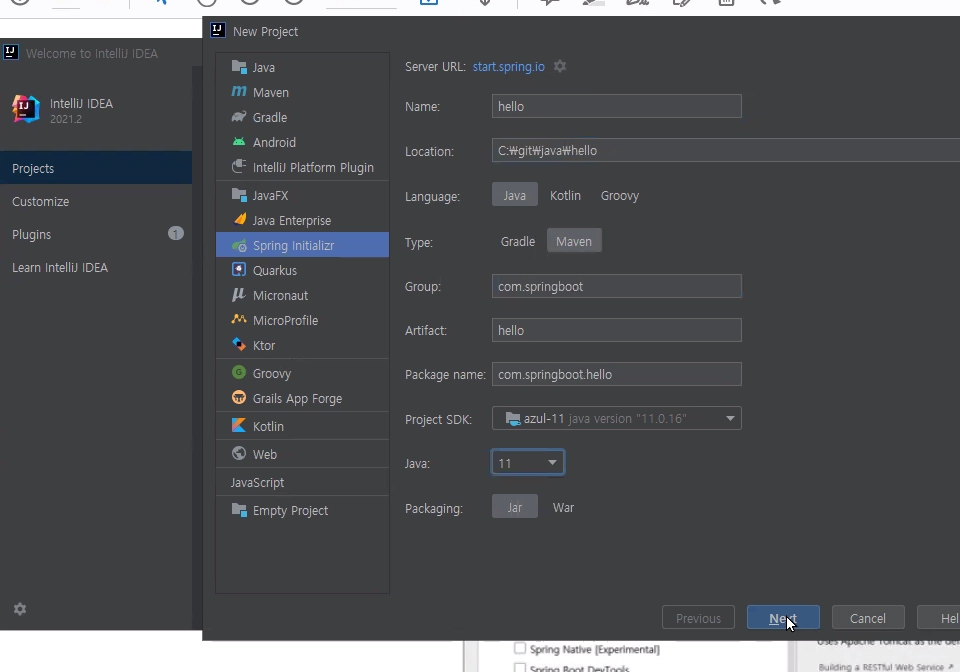Screen dimensions: 960x672
Task: Open Learn IntelliJ IDEA tab
Action: coord(96,267)
